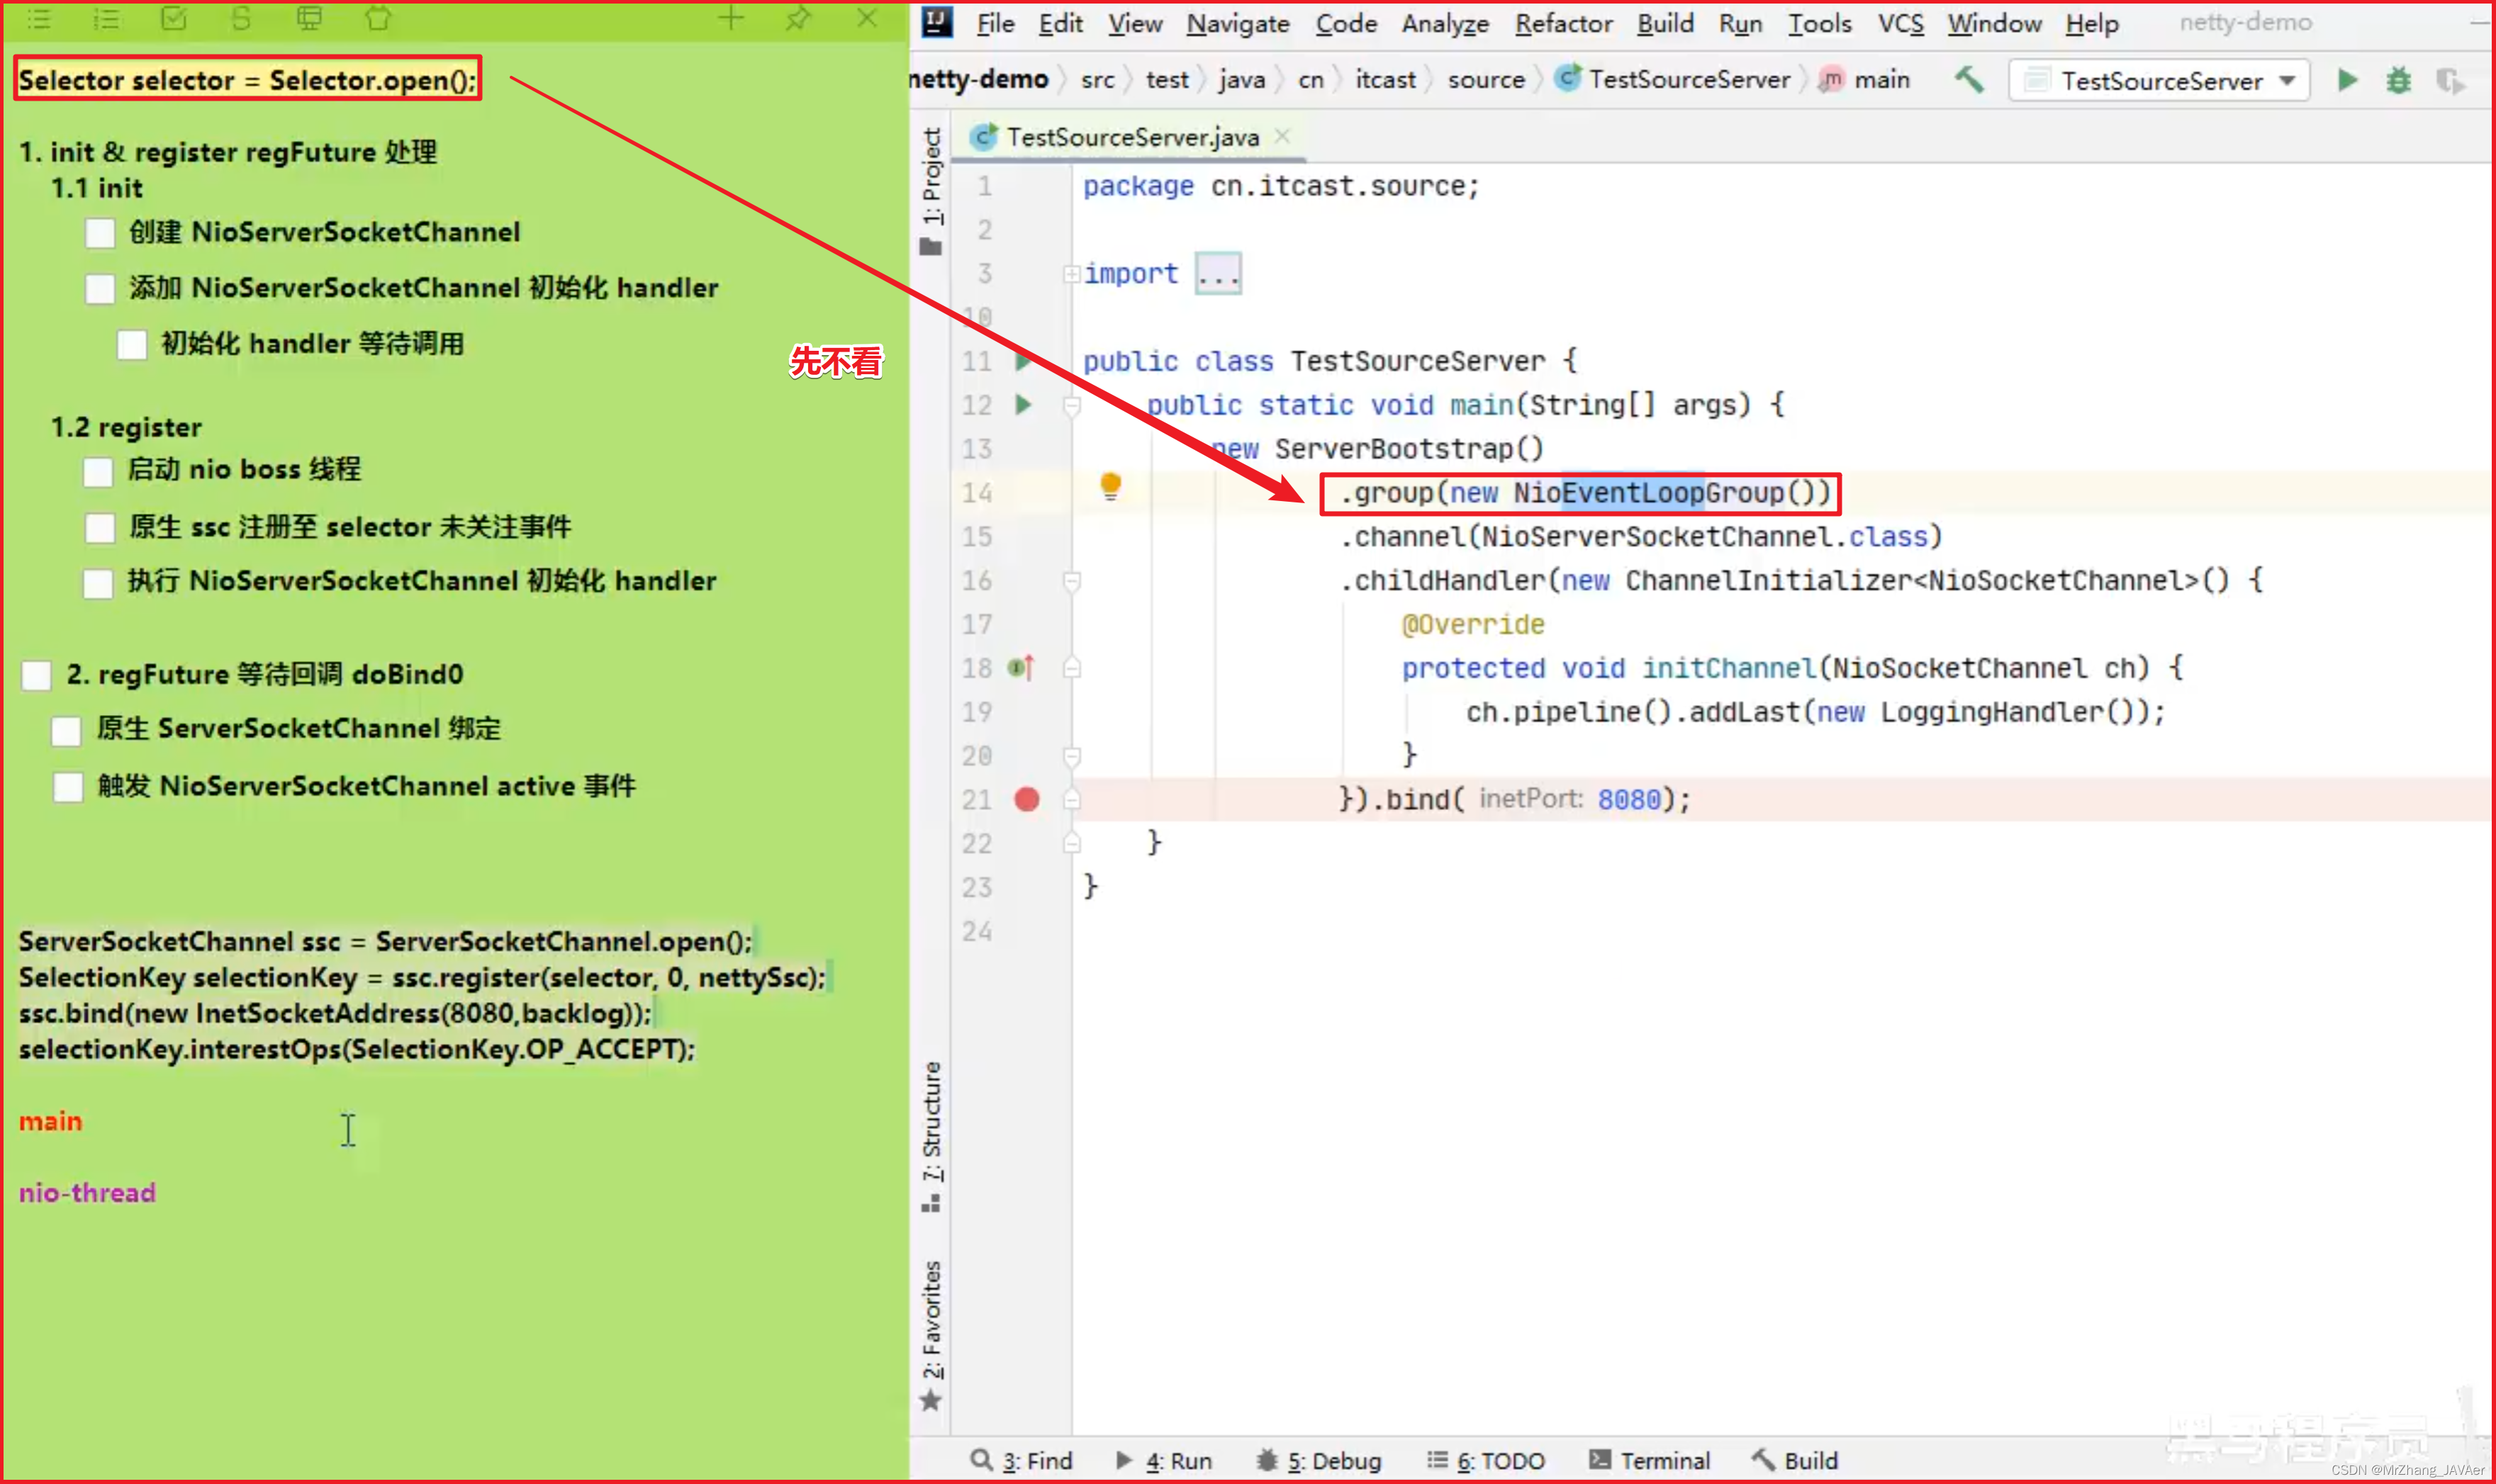This screenshot has height=1484, width=2496.
Task: Open the TestSourceServer run configuration dropdown
Action: (2159, 80)
